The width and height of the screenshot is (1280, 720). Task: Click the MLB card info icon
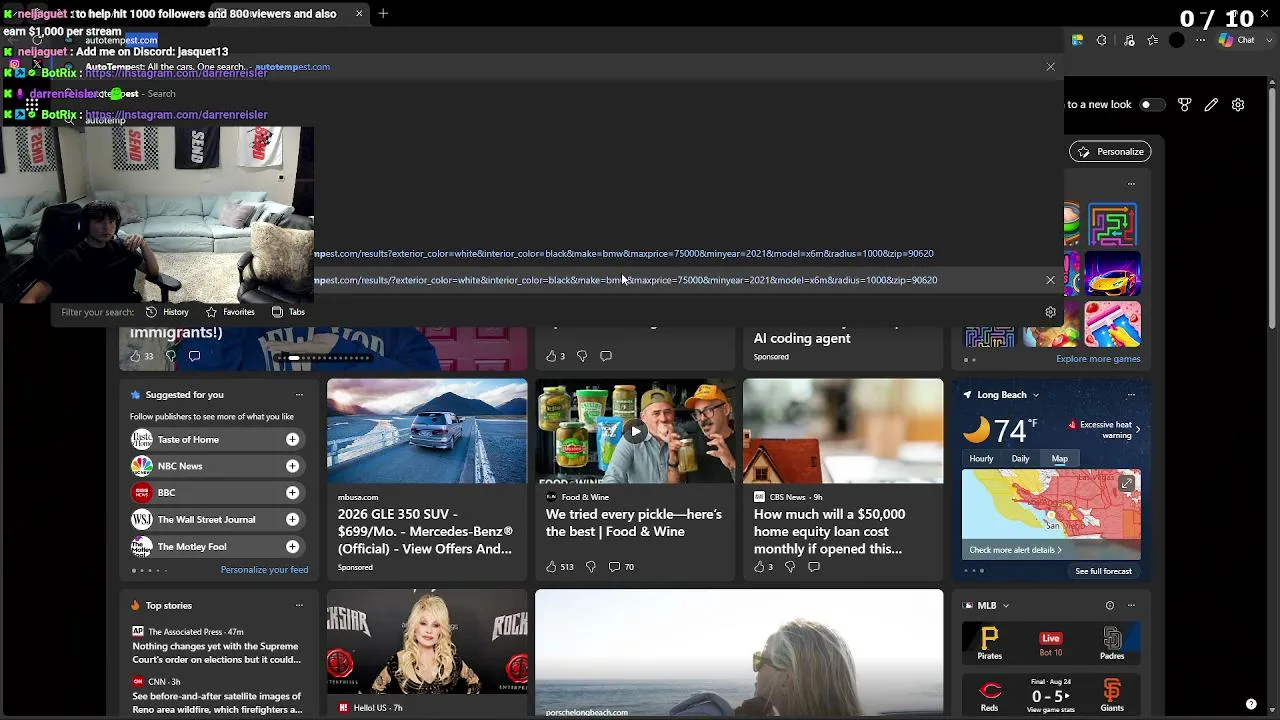point(1109,605)
